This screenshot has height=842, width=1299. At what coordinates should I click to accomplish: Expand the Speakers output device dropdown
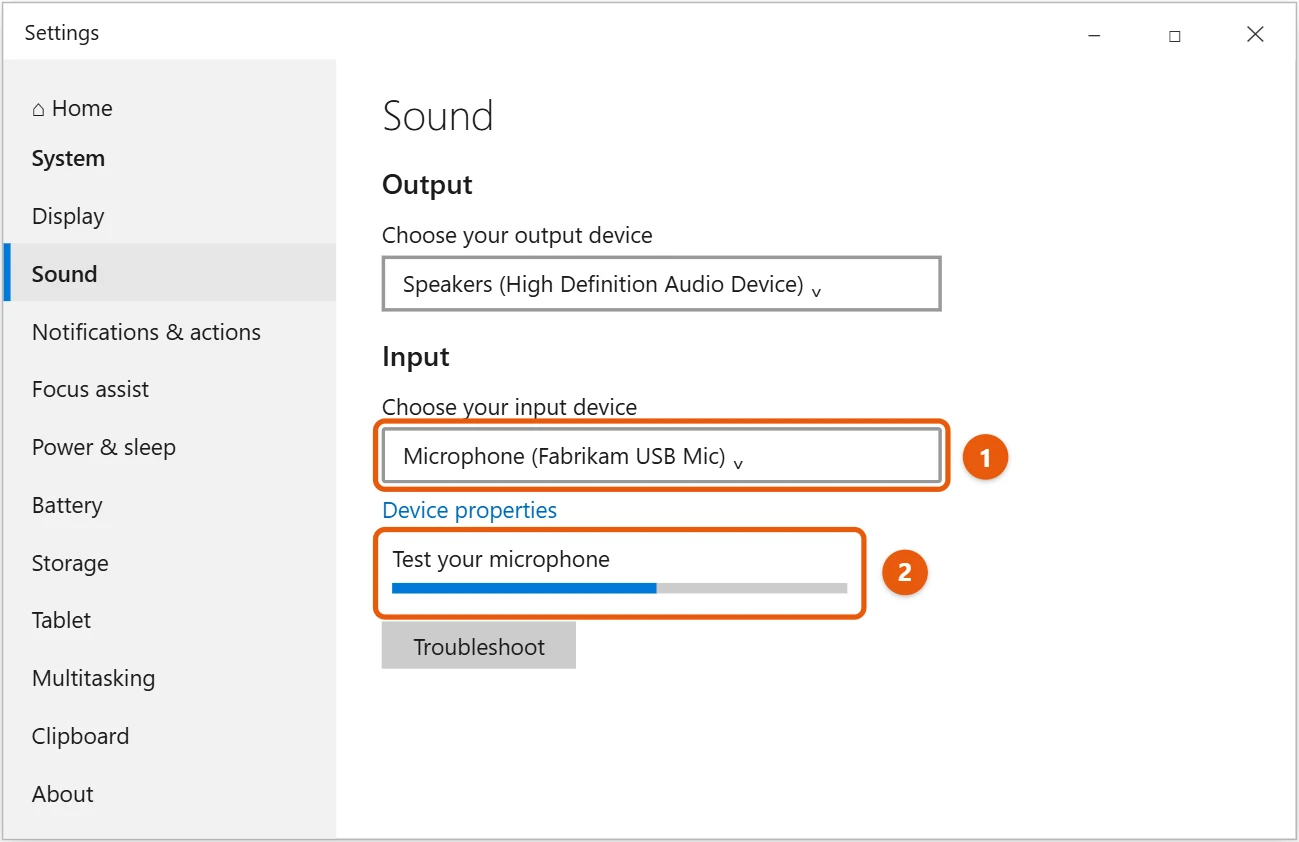tap(661, 284)
